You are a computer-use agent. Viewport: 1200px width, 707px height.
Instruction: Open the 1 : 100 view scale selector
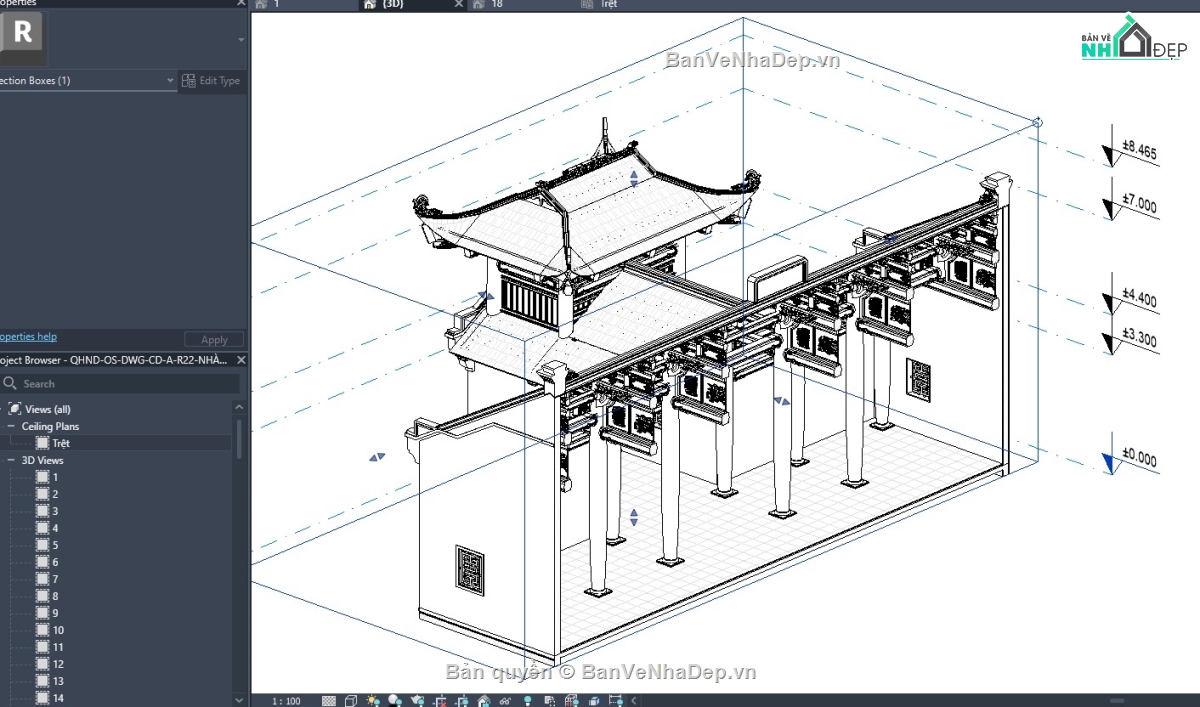pos(287,701)
